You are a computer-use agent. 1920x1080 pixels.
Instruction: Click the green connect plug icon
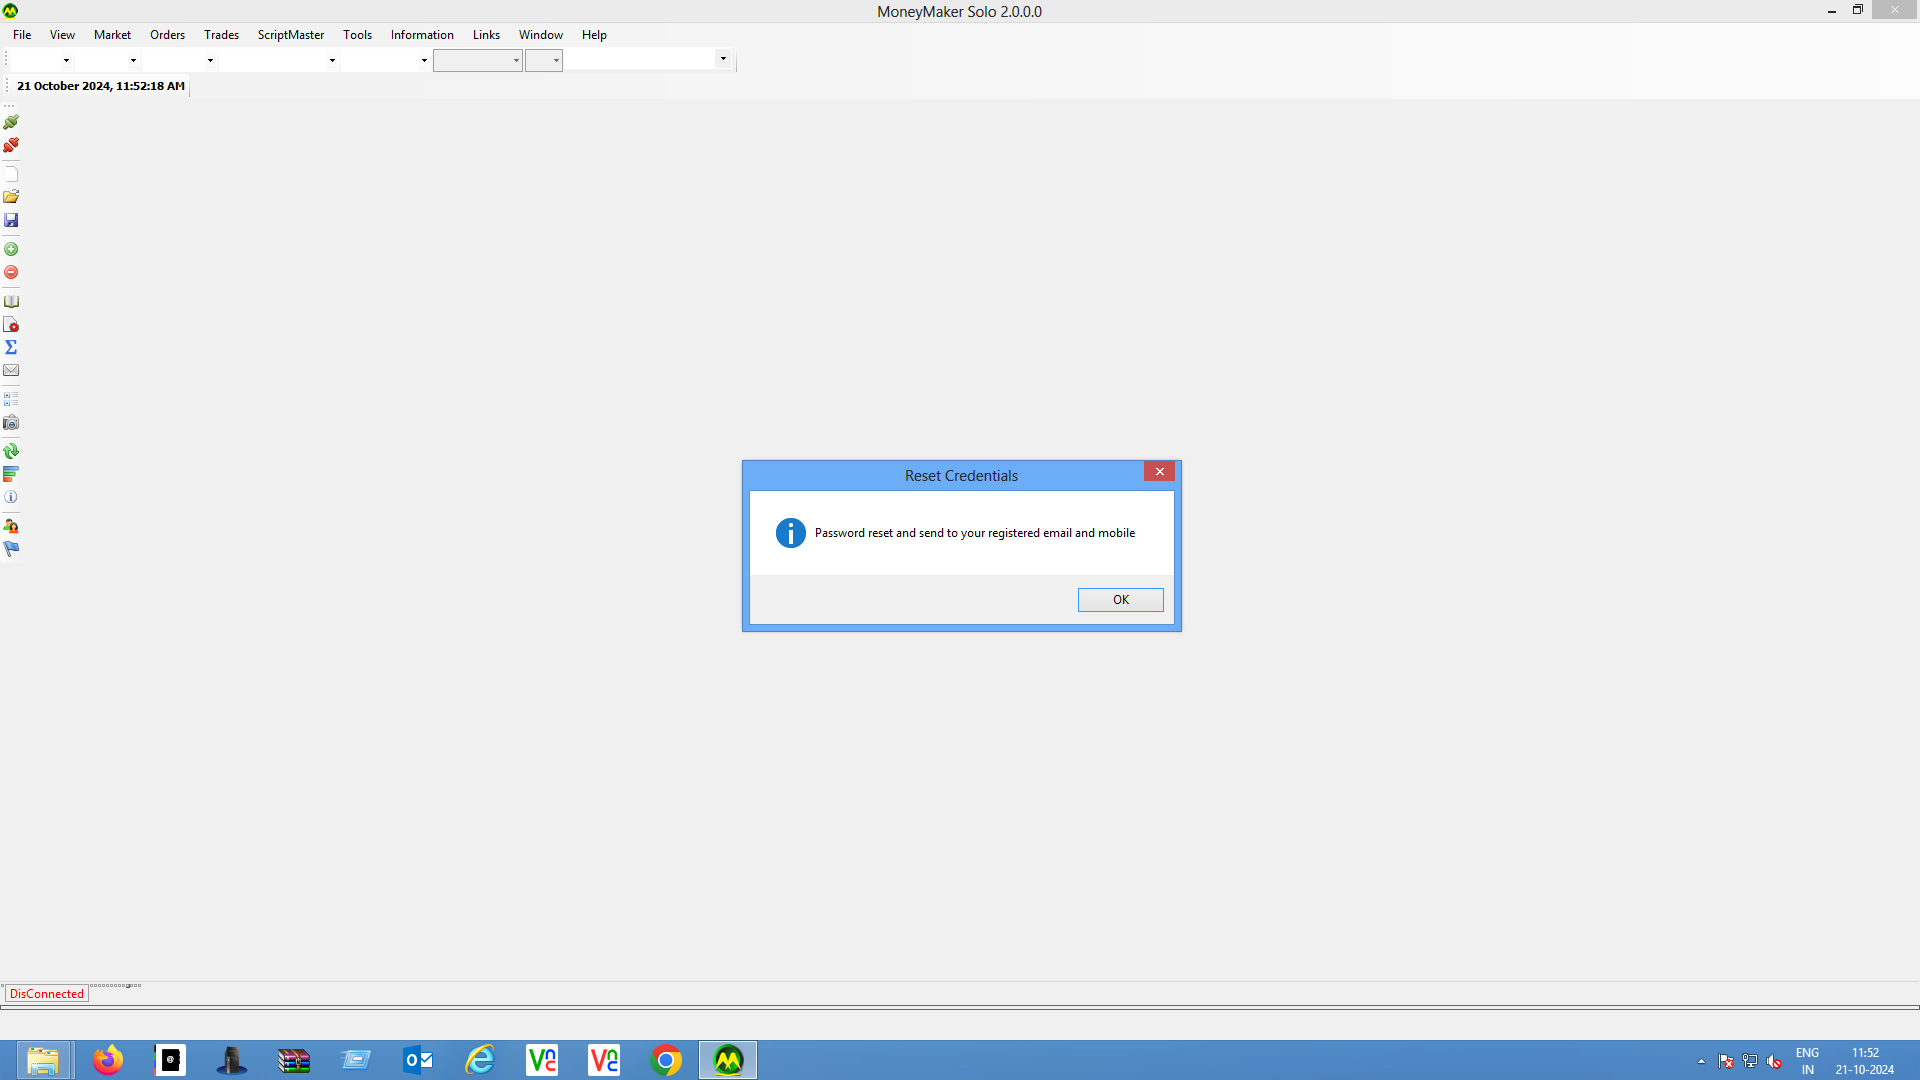[11, 122]
